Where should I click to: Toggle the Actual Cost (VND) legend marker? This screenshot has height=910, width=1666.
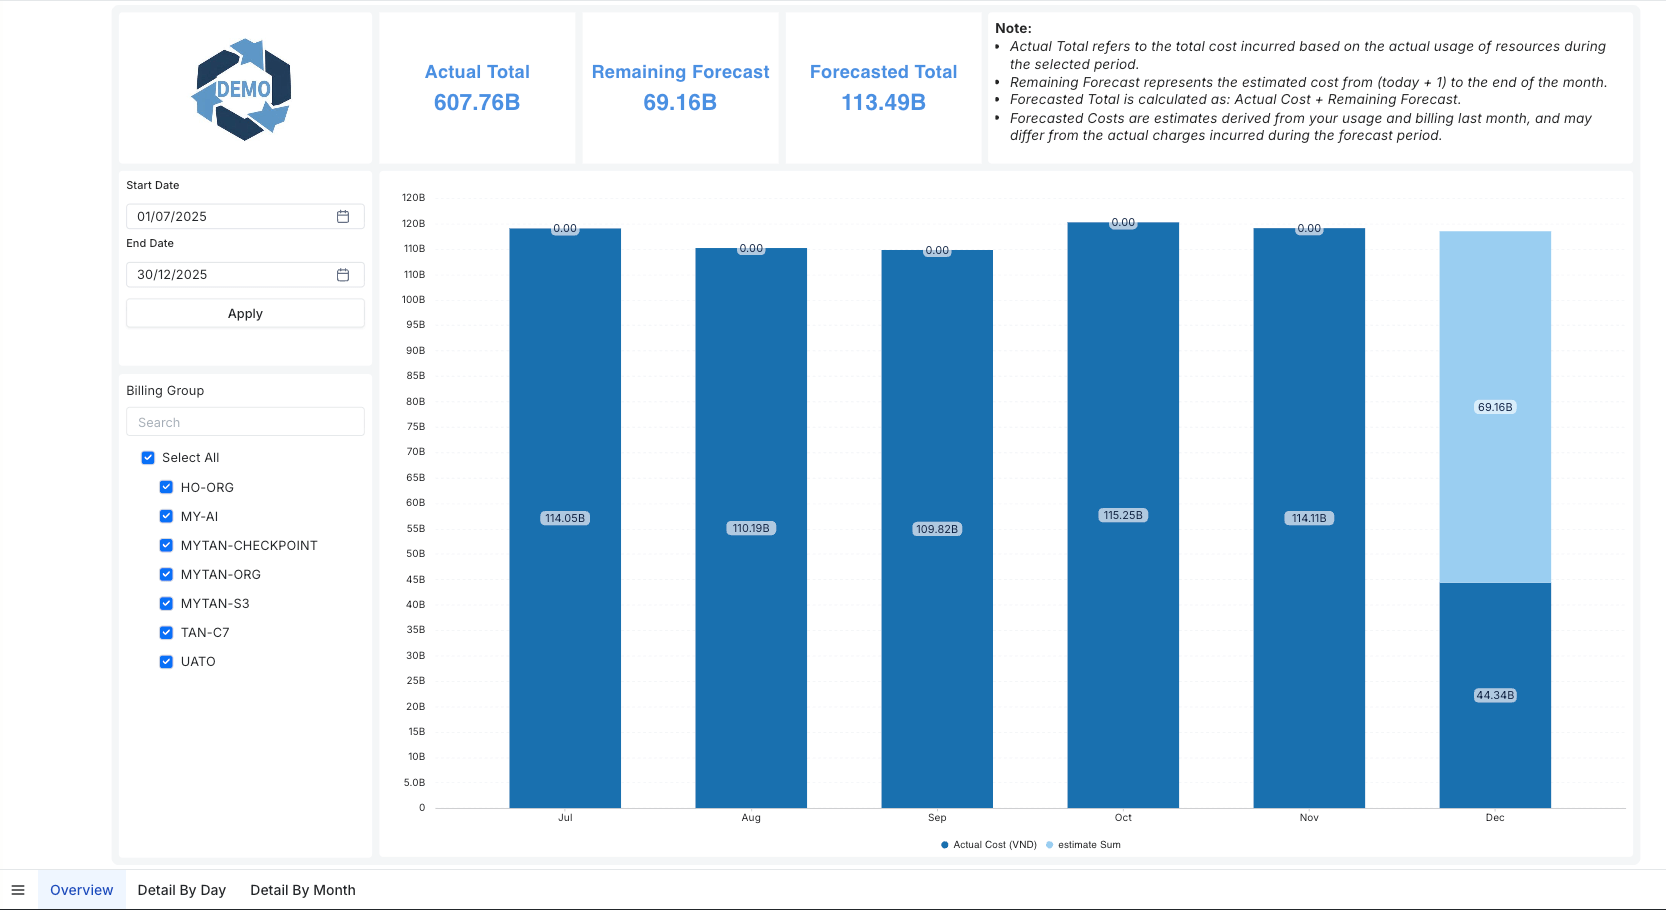click(945, 845)
